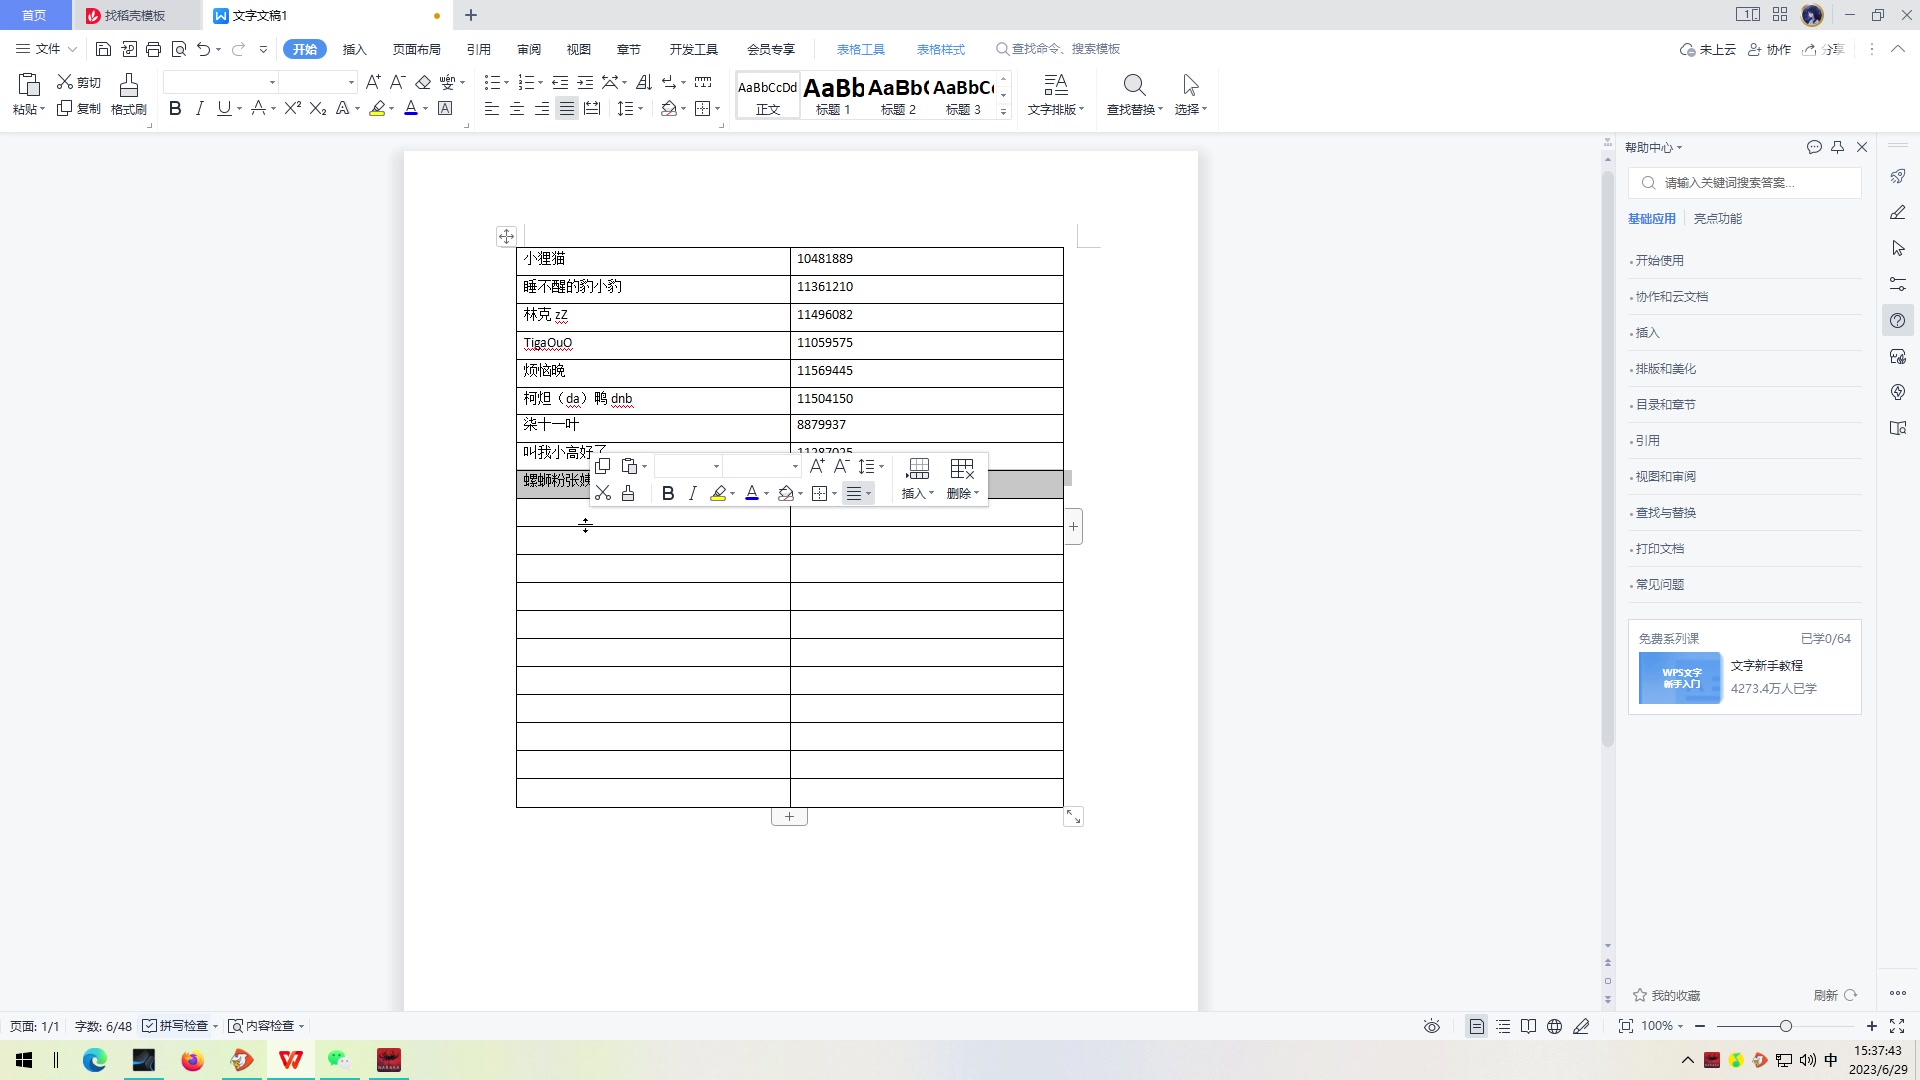The width and height of the screenshot is (1920, 1080).
Task: Toggle spell check in status bar
Action: click(x=178, y=1026)
